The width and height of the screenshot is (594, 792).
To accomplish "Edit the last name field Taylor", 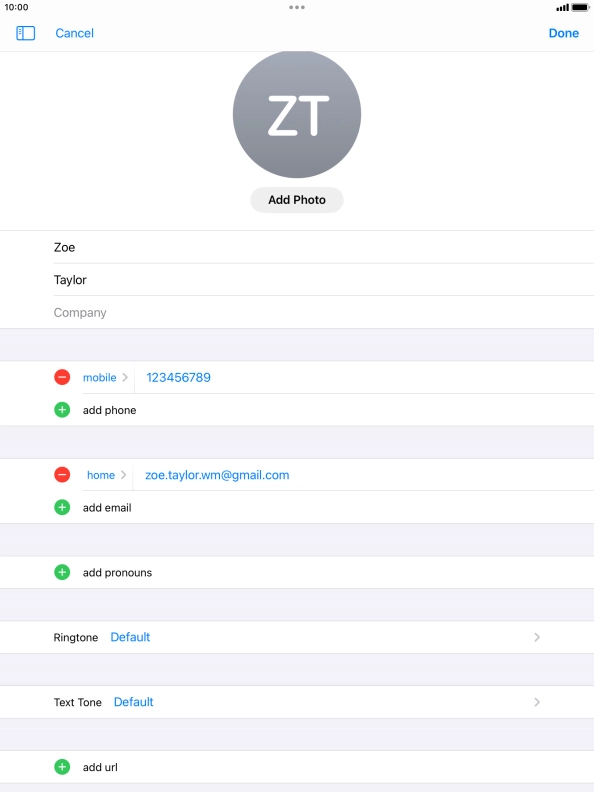I will tap(324, 280).
